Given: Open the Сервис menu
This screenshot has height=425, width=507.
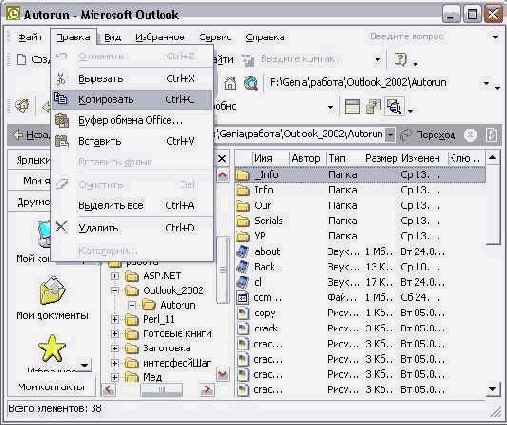Looking at the screenshot, I should click(215, 37).
